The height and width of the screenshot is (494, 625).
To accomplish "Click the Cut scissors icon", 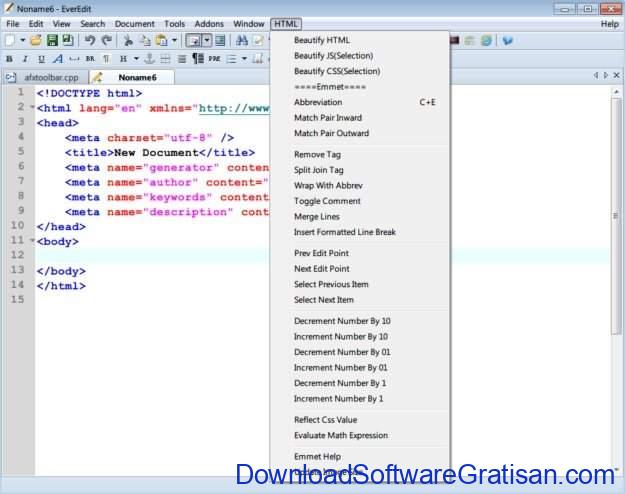I will (128, 40).
